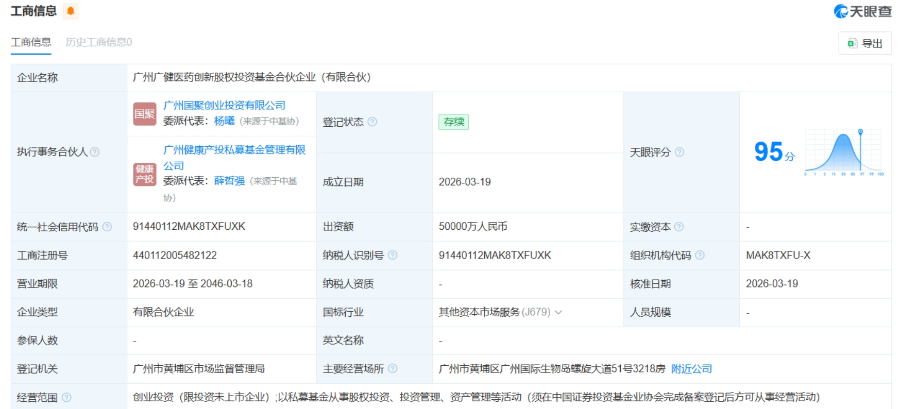Screen dimensions: 900x409
Task: Open the 附近公司 link
Action: click(x=692, y=369)
